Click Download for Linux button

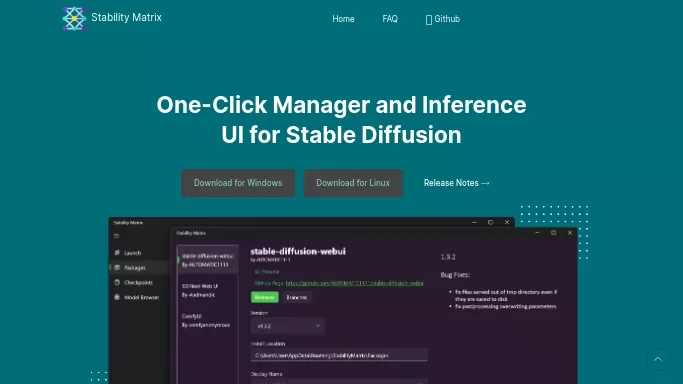click(353, 183)
